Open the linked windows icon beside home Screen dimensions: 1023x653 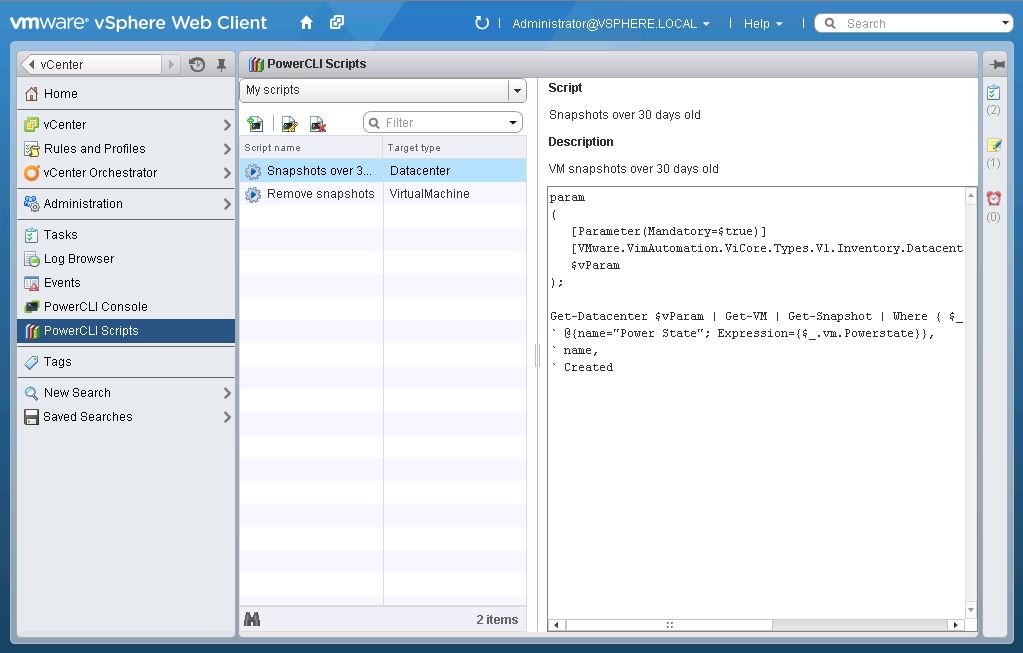click(x=337, y=23)
